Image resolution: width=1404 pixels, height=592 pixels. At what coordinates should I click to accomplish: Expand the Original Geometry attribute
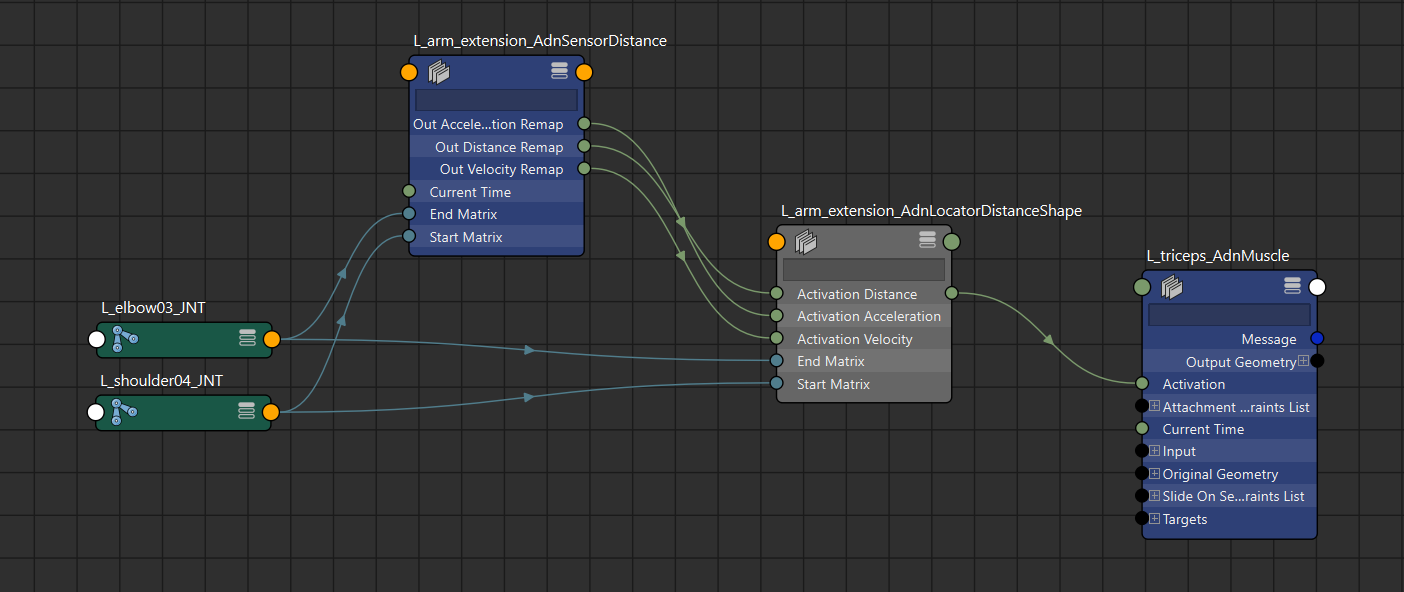1154,474
